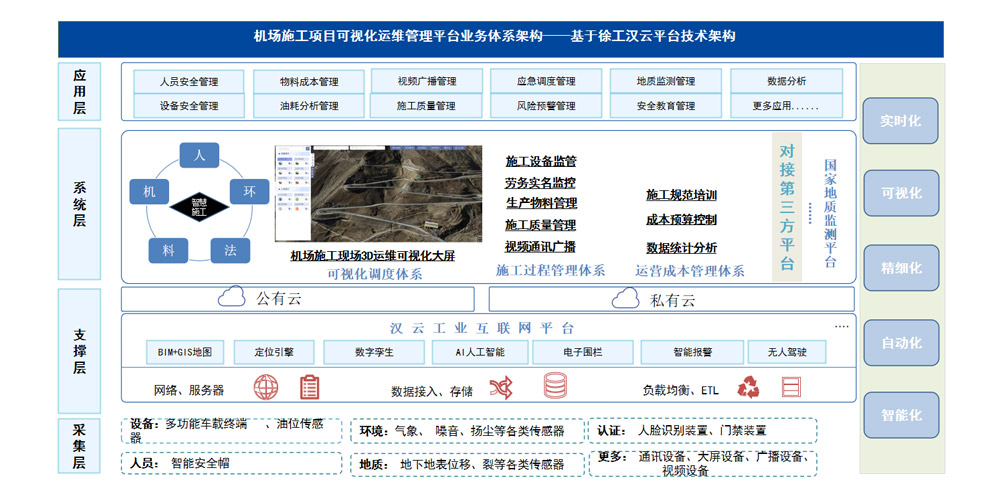Click the 实时化 side button
The height and width of the screenshot is (488, 996).
coord(900,121)
